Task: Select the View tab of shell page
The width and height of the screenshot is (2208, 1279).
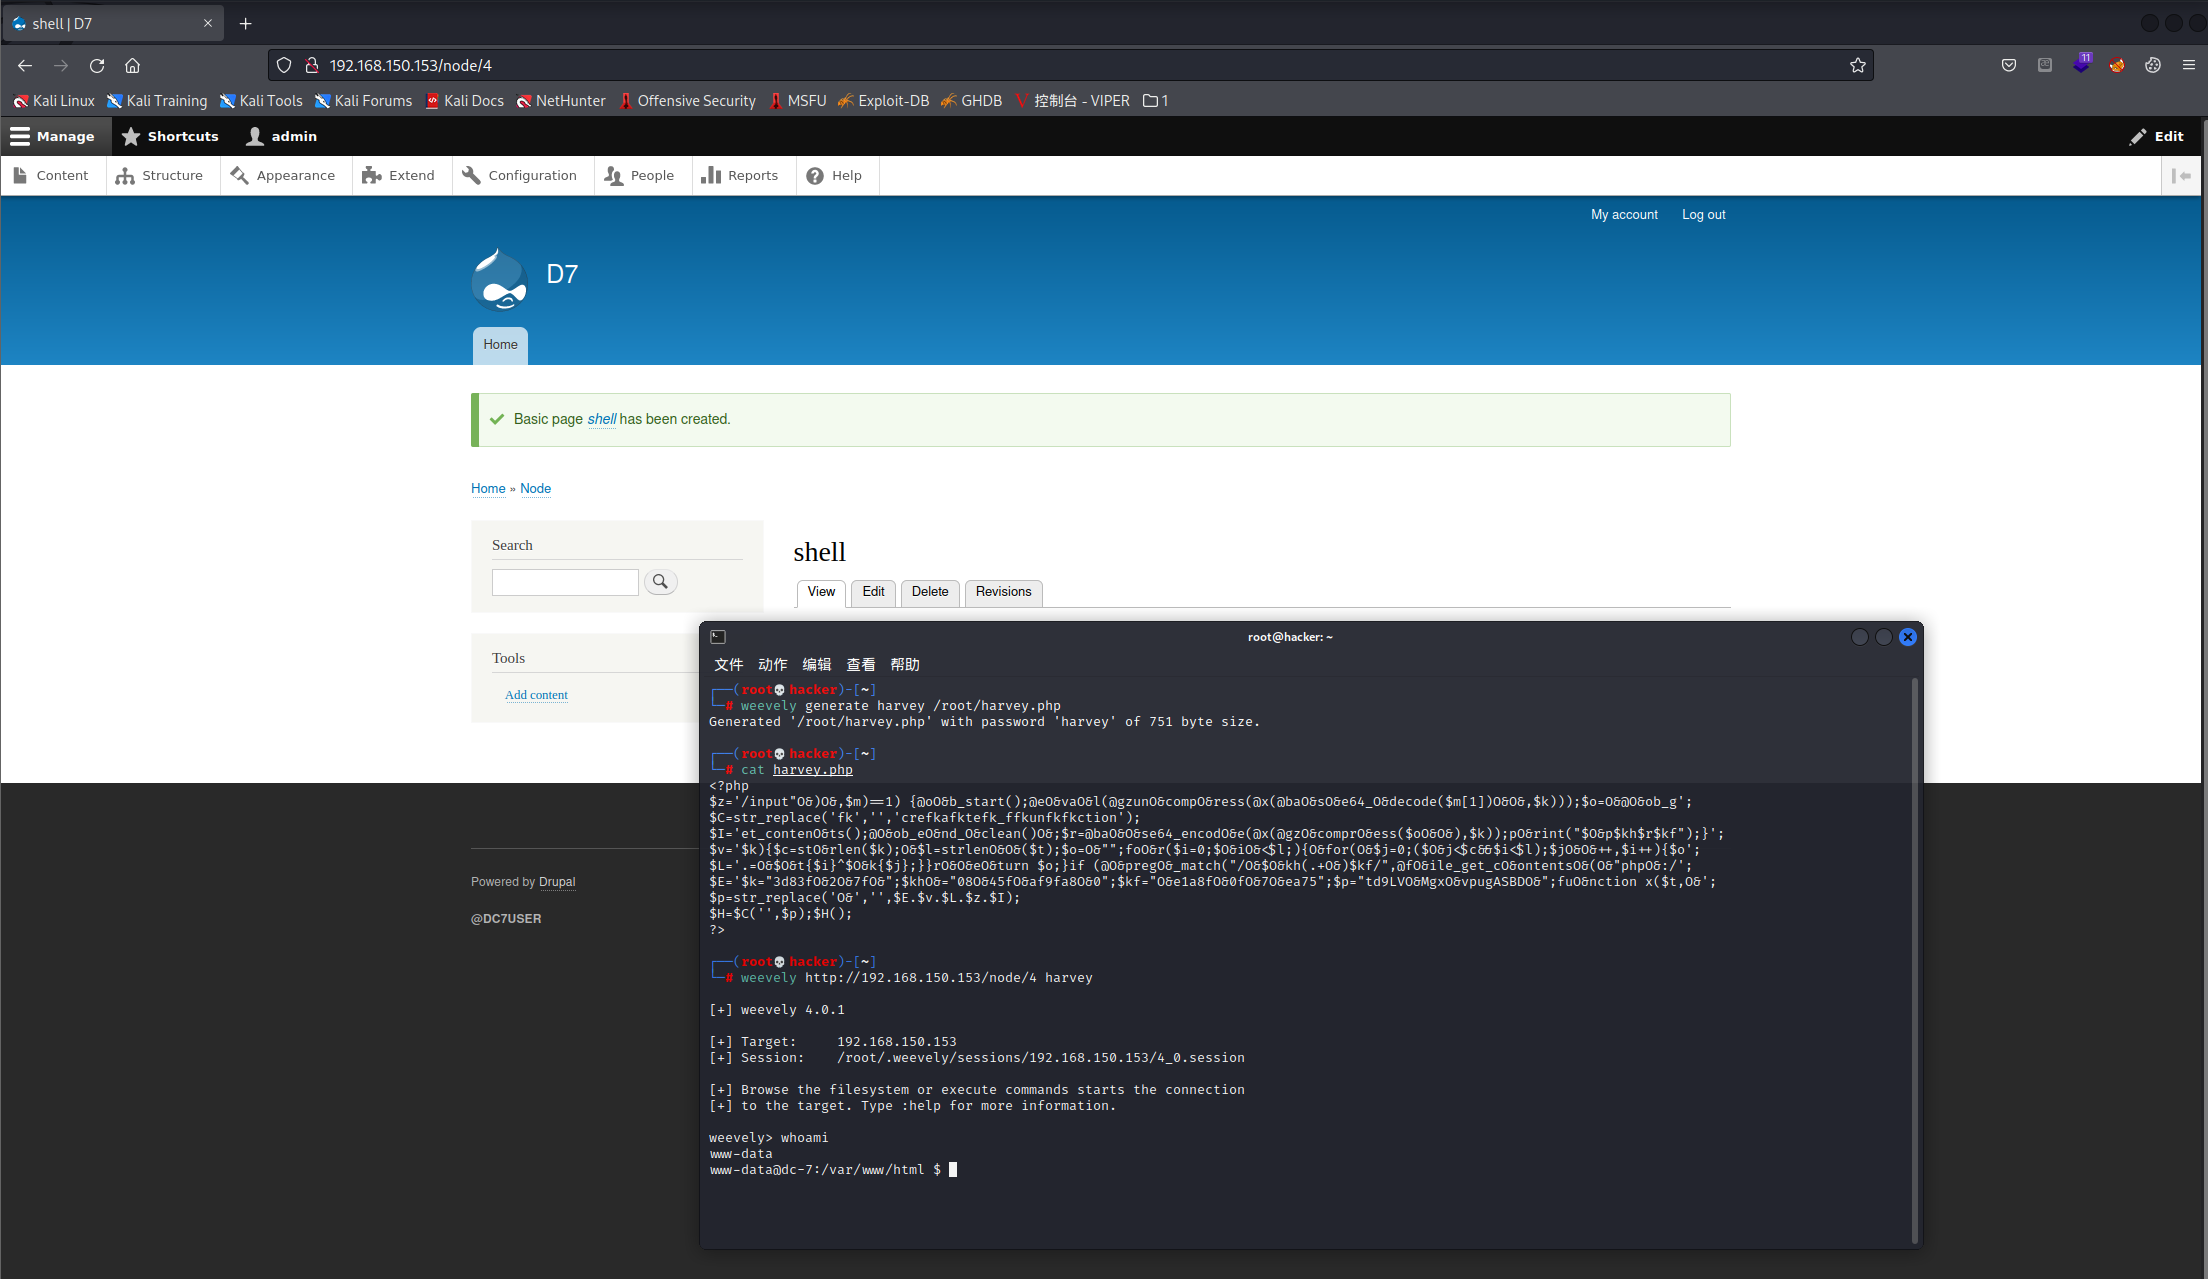Action: (821, 592)
